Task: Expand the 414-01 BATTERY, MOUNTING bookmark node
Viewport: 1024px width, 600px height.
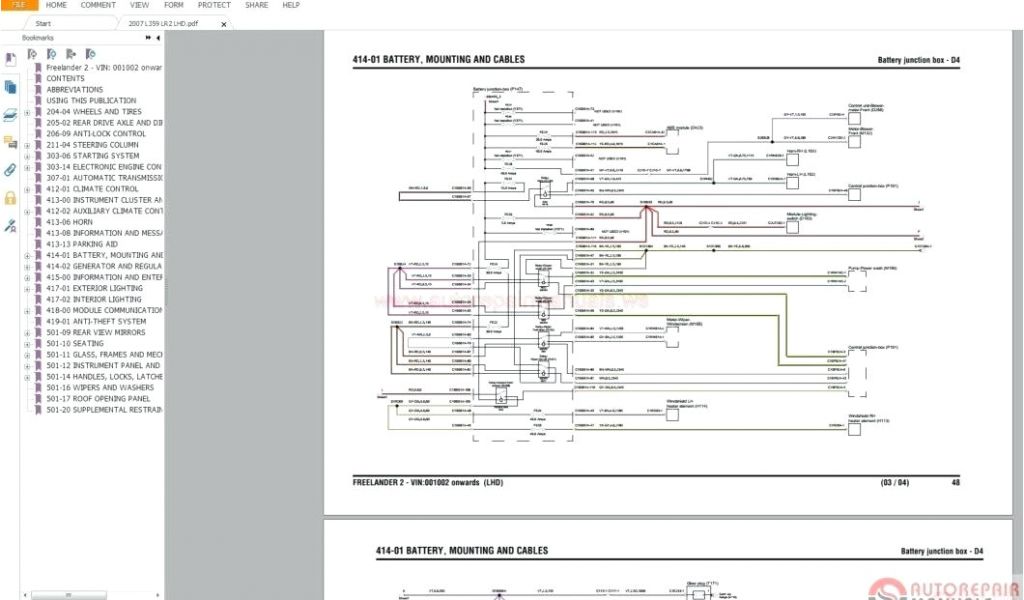Action: click(x=28, y=255)
